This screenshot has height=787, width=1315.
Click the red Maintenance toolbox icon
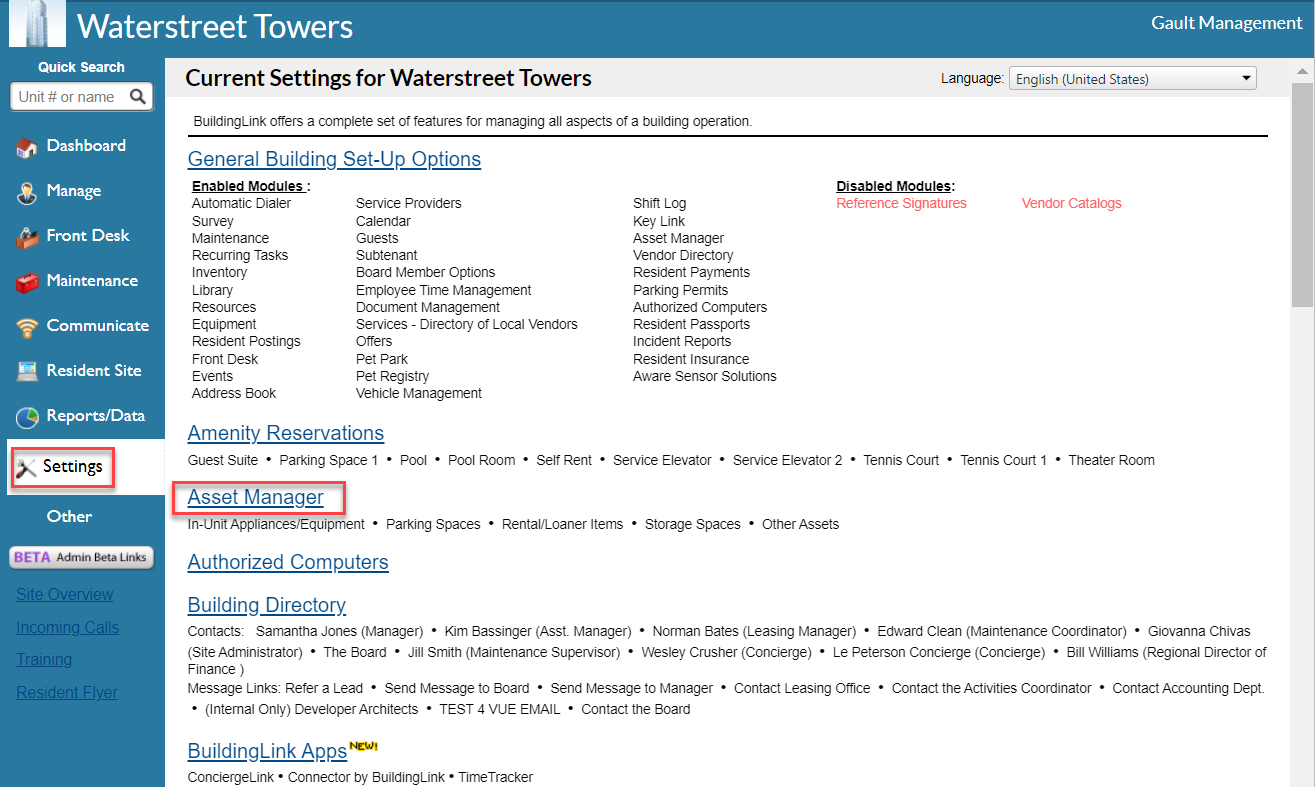click(27, 283)
